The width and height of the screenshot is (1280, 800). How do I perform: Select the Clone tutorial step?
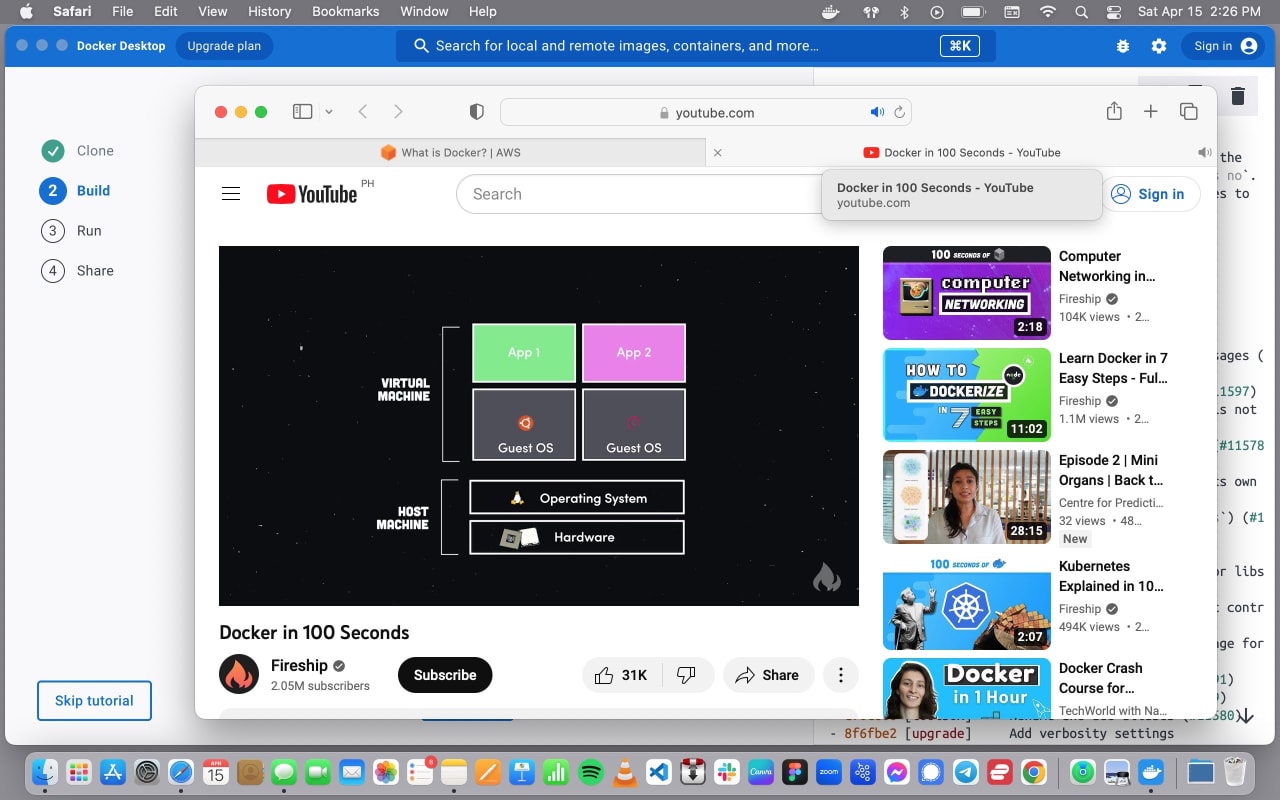click(x=78, y=151)
